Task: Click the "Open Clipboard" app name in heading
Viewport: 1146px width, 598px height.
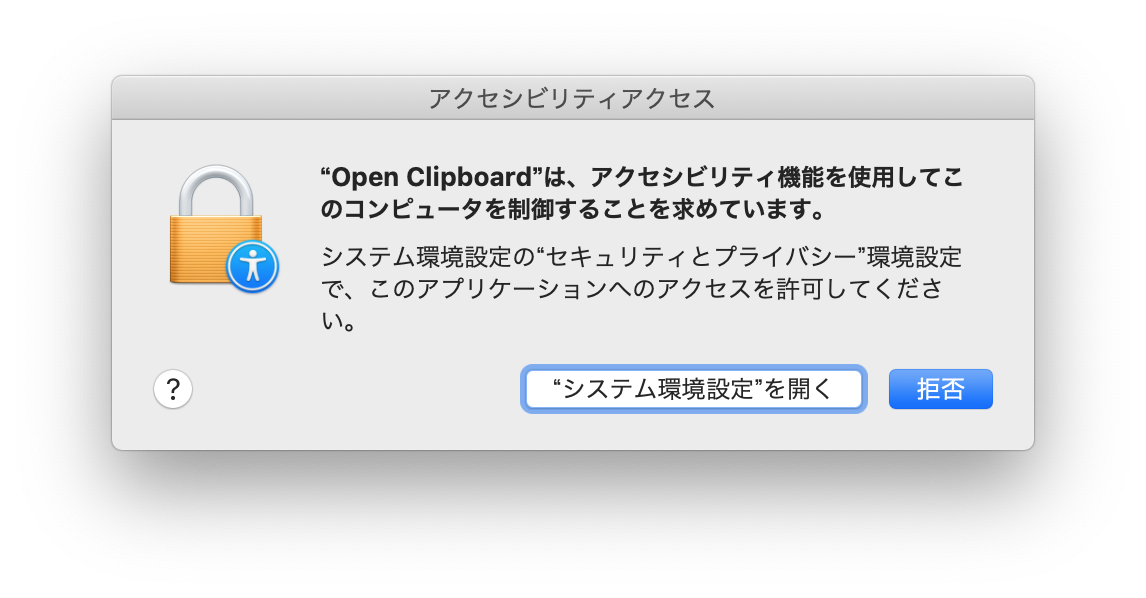Action: [x=430, y=177]
